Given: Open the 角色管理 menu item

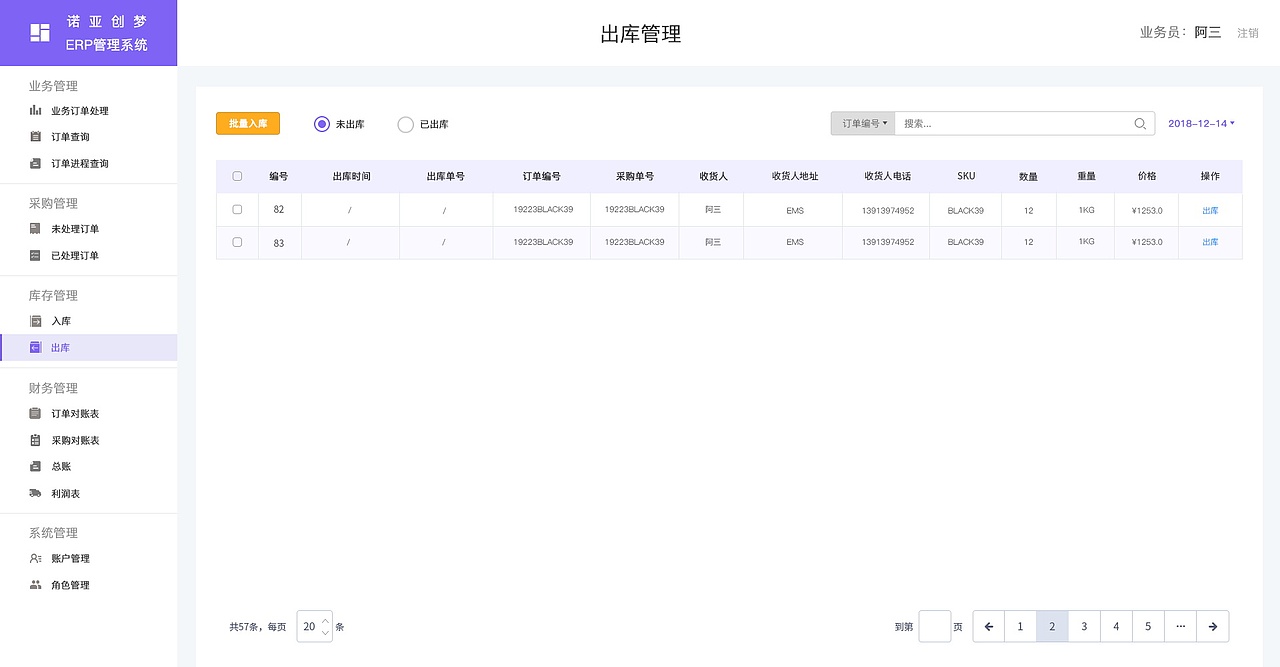Looking at the screenshot, I should point(36,584).
